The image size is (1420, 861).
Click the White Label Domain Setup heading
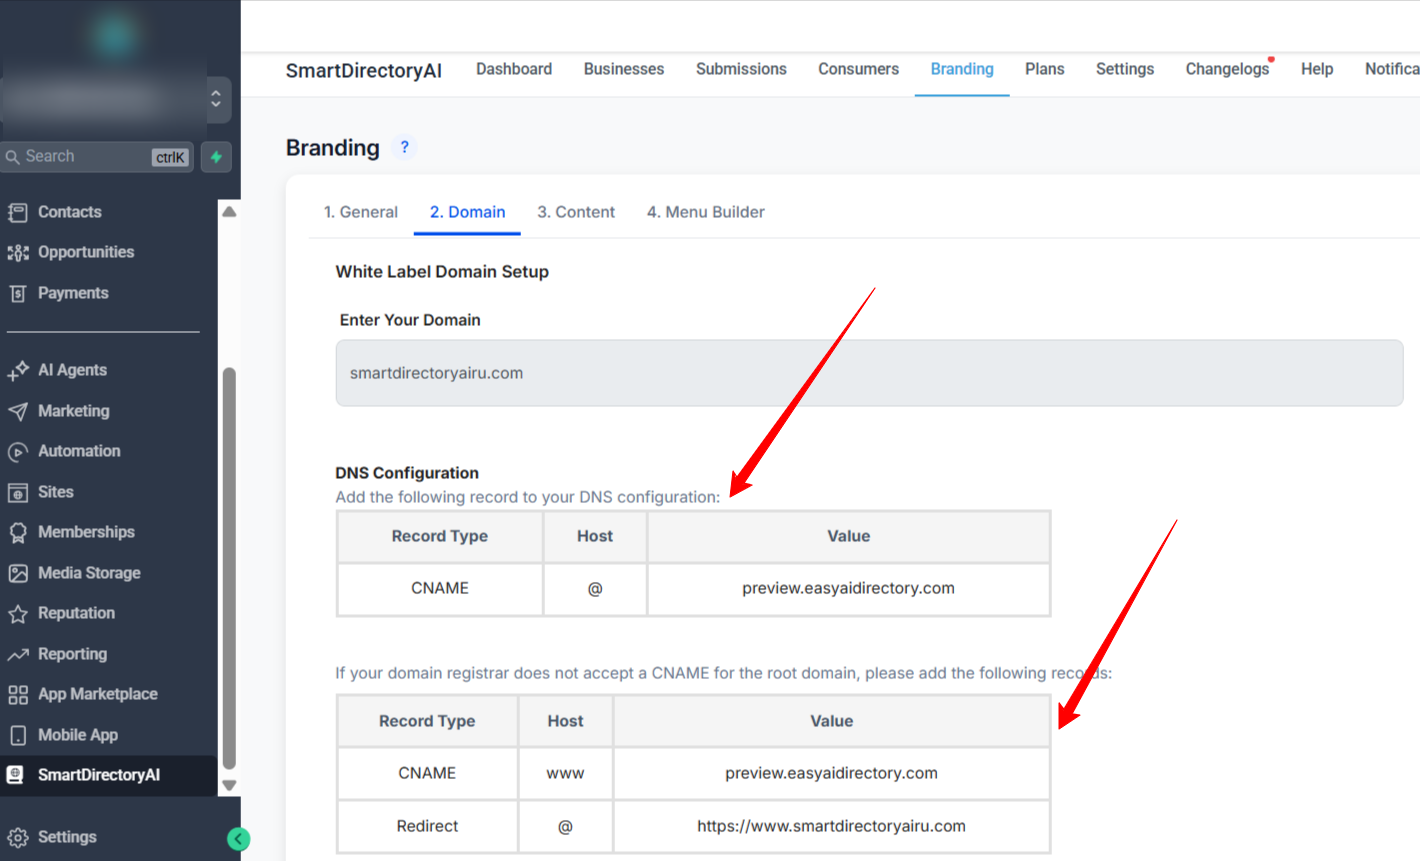[442, 272]
